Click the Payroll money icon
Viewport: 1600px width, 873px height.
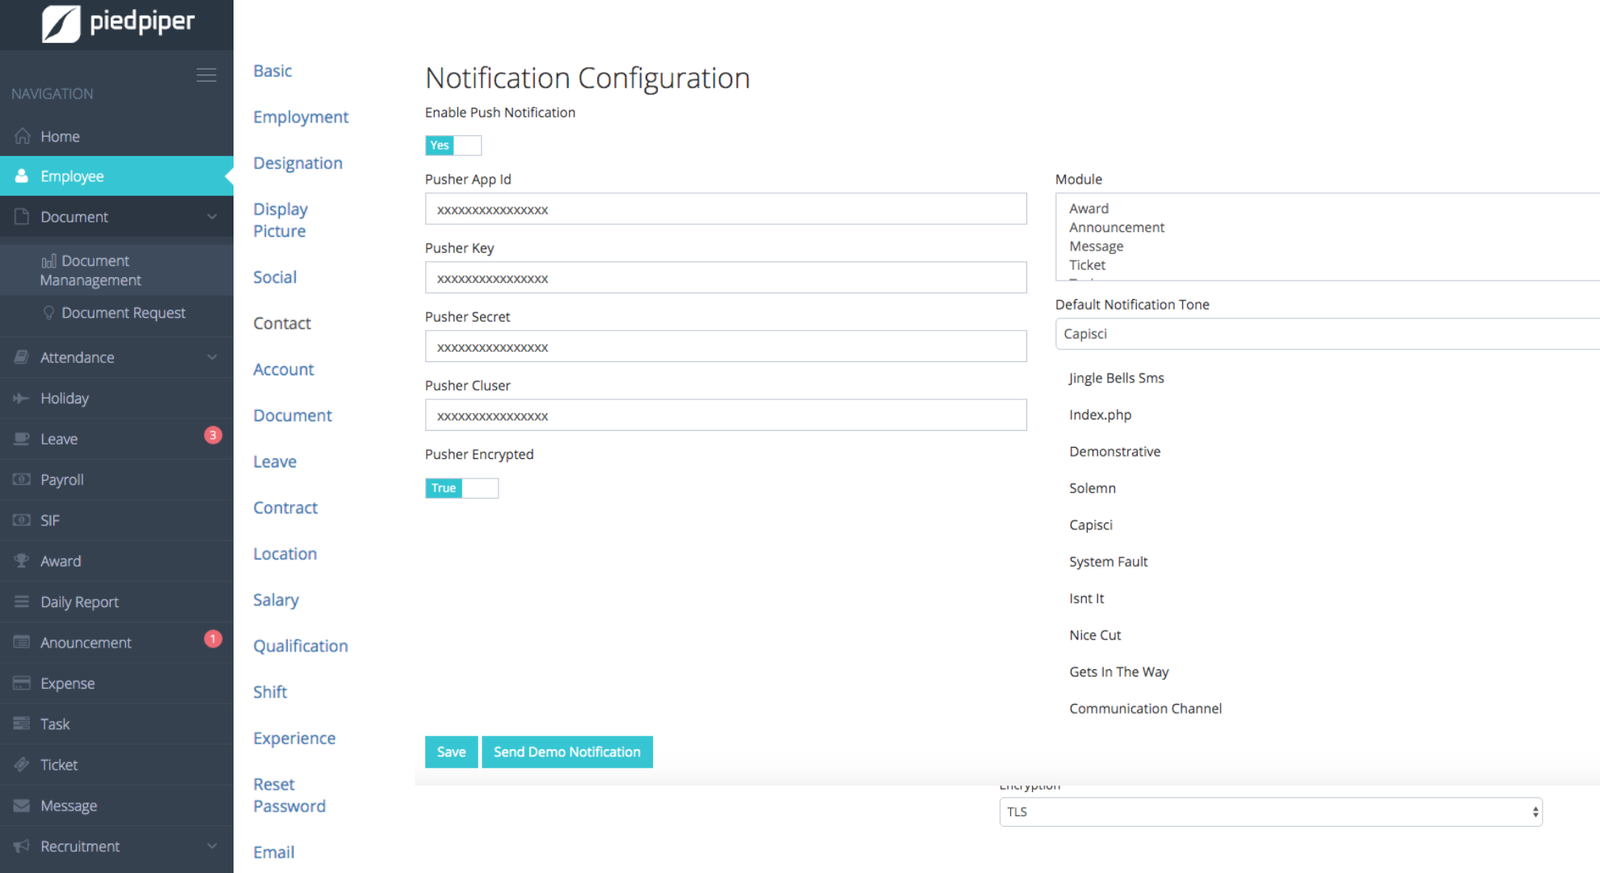pyautogui.click(x=21, y=480)
